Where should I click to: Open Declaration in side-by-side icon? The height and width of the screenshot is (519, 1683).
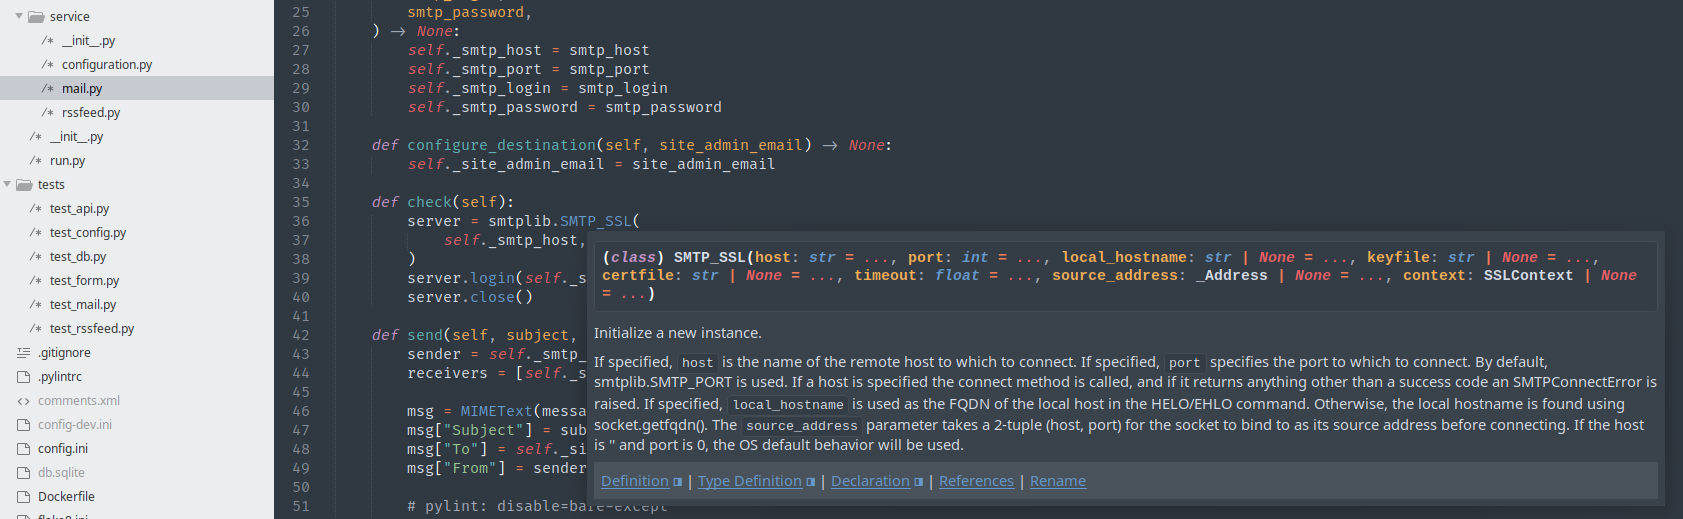[x=919, y=482]
